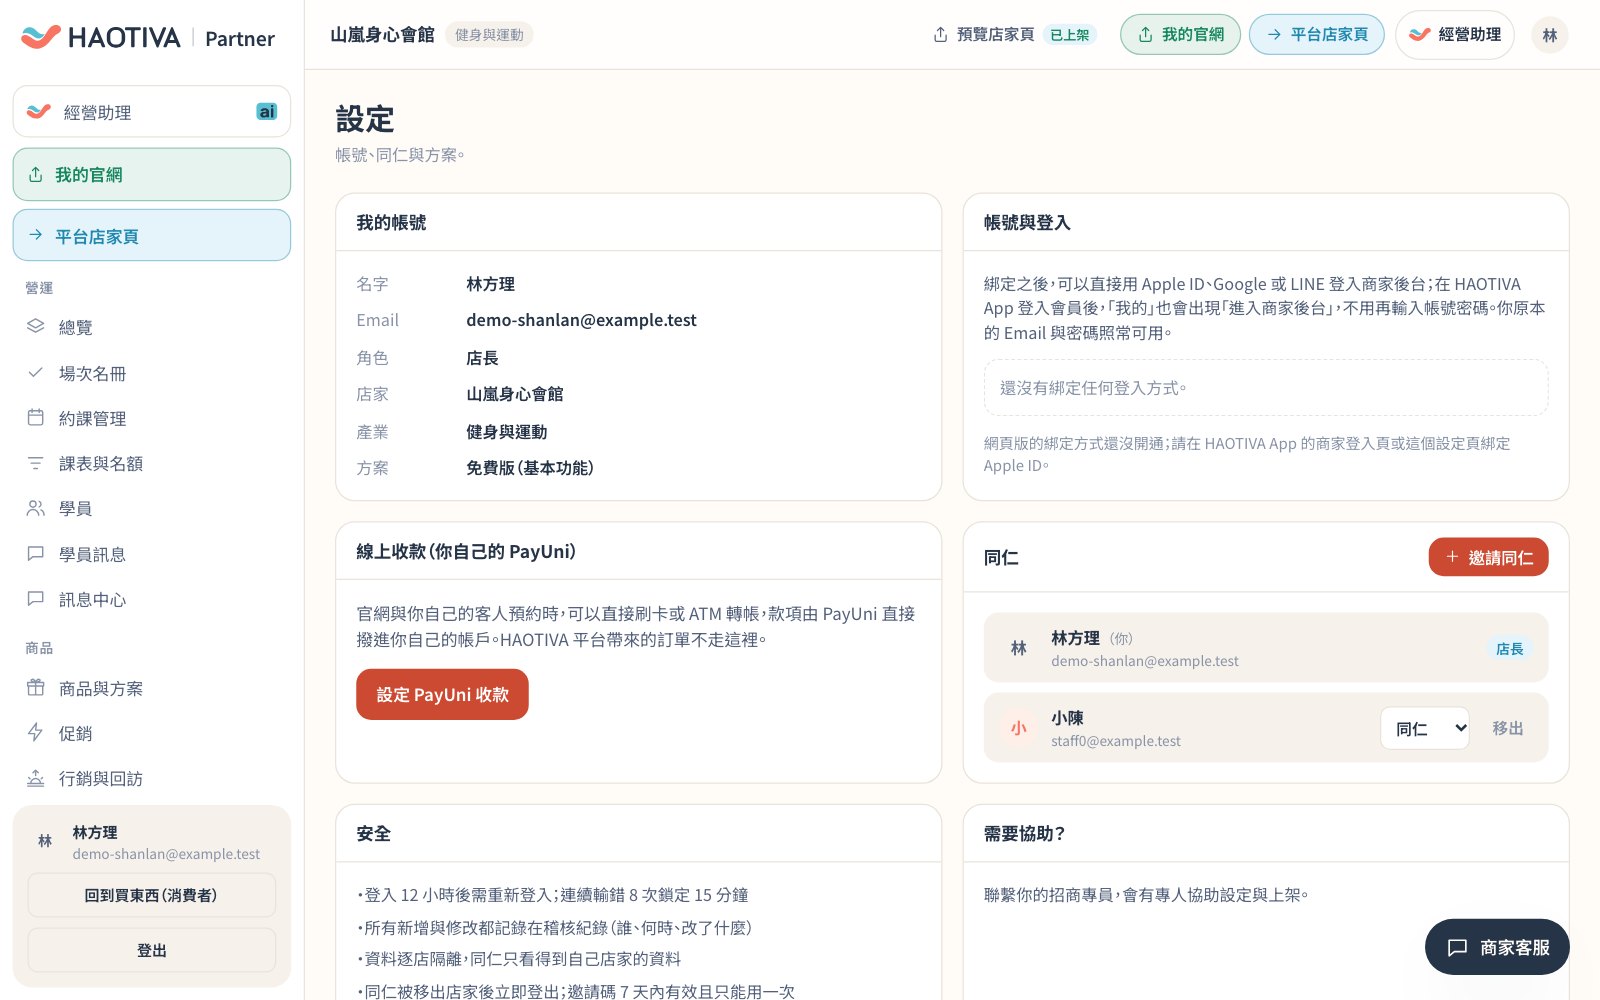This screenshot has height=1000, width=1600.
Task: Go to 場次名冊 in the sidebar
Action: click(x=152, y=373)
